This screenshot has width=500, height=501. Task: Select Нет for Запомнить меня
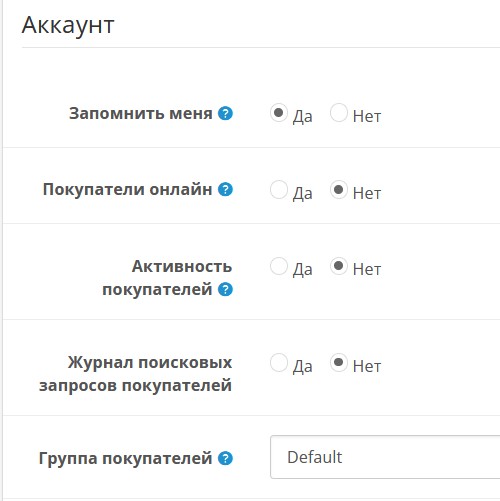pos(339,113)
